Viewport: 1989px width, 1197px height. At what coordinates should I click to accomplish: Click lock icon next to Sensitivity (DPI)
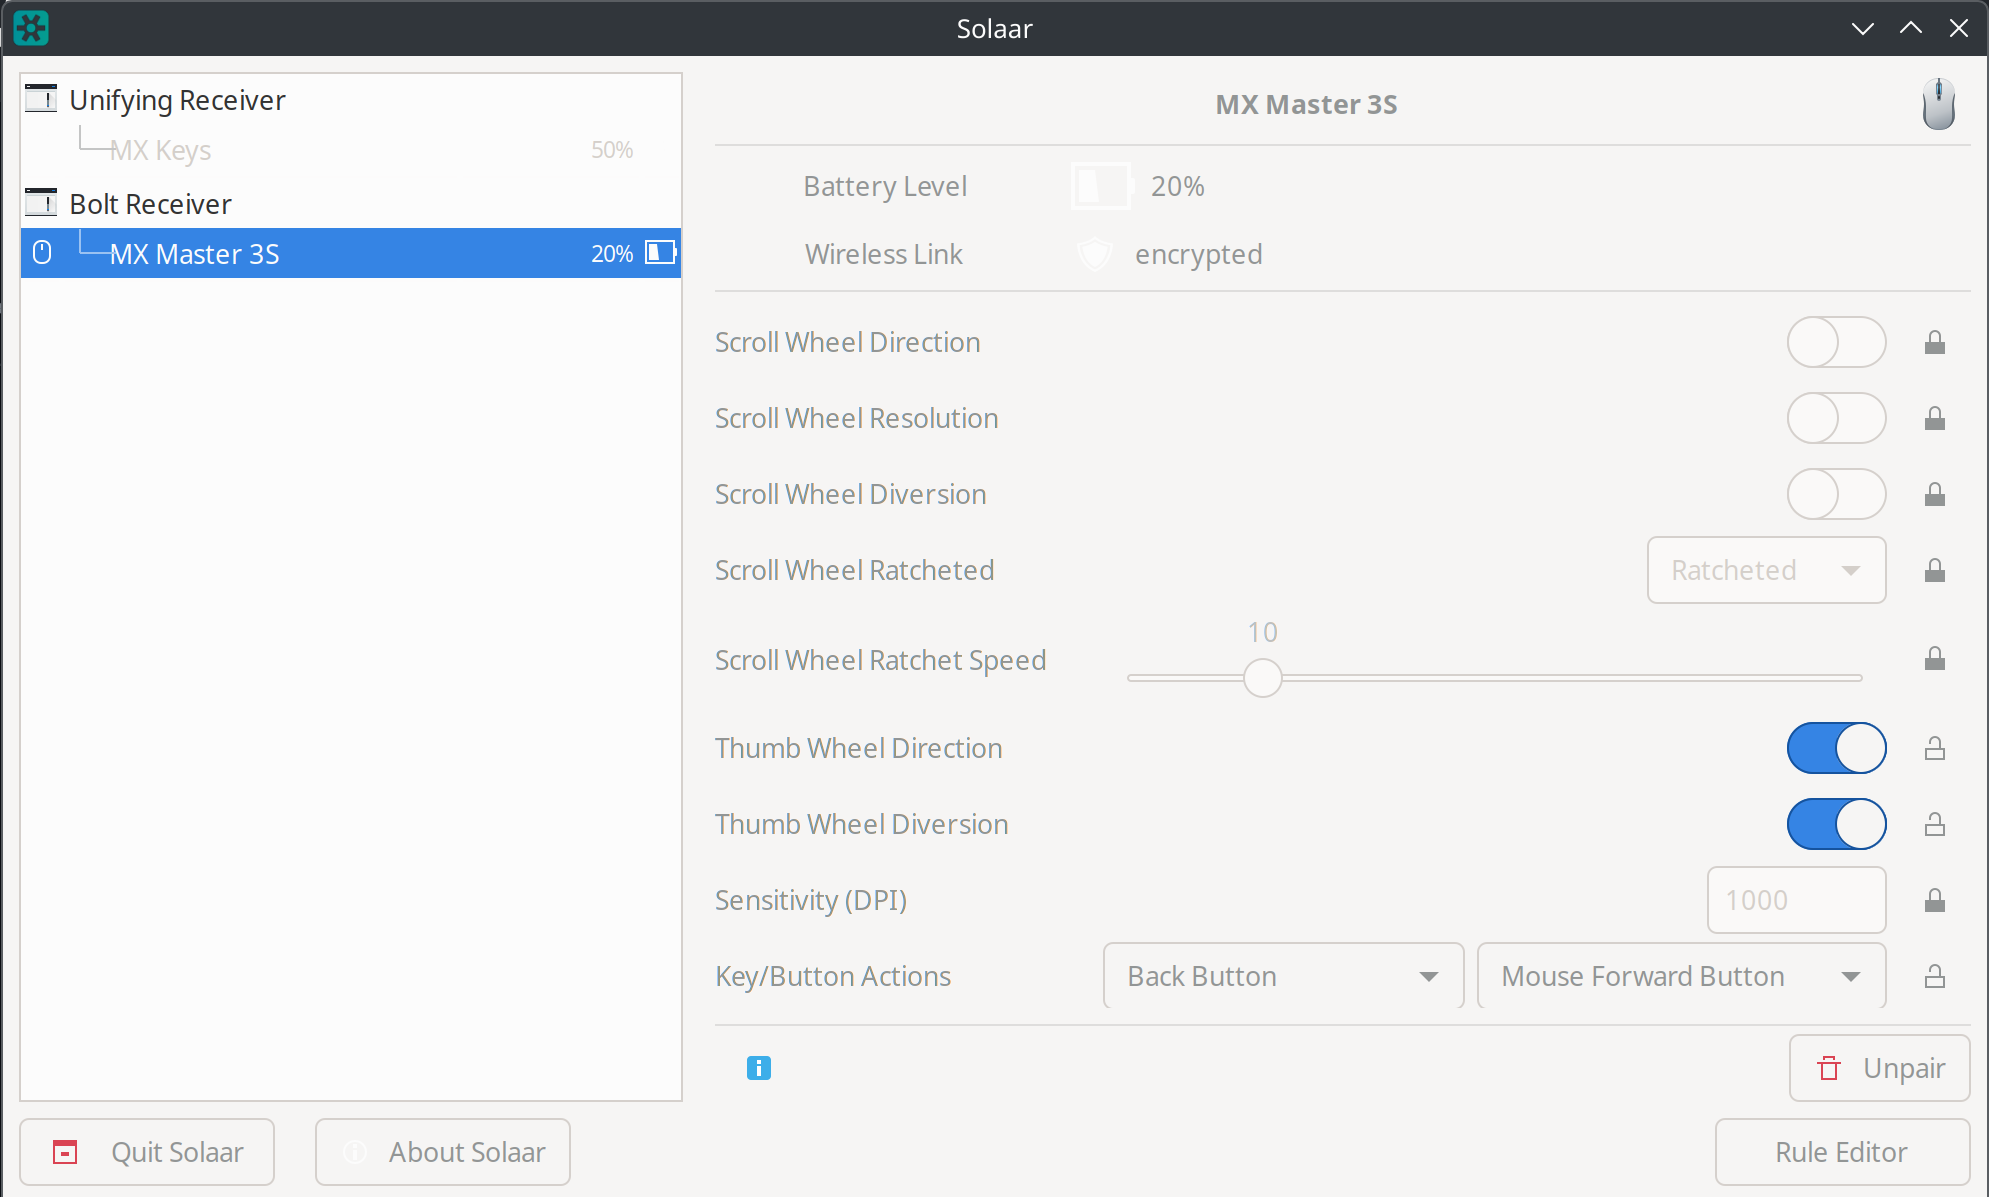coord(1934,901)
